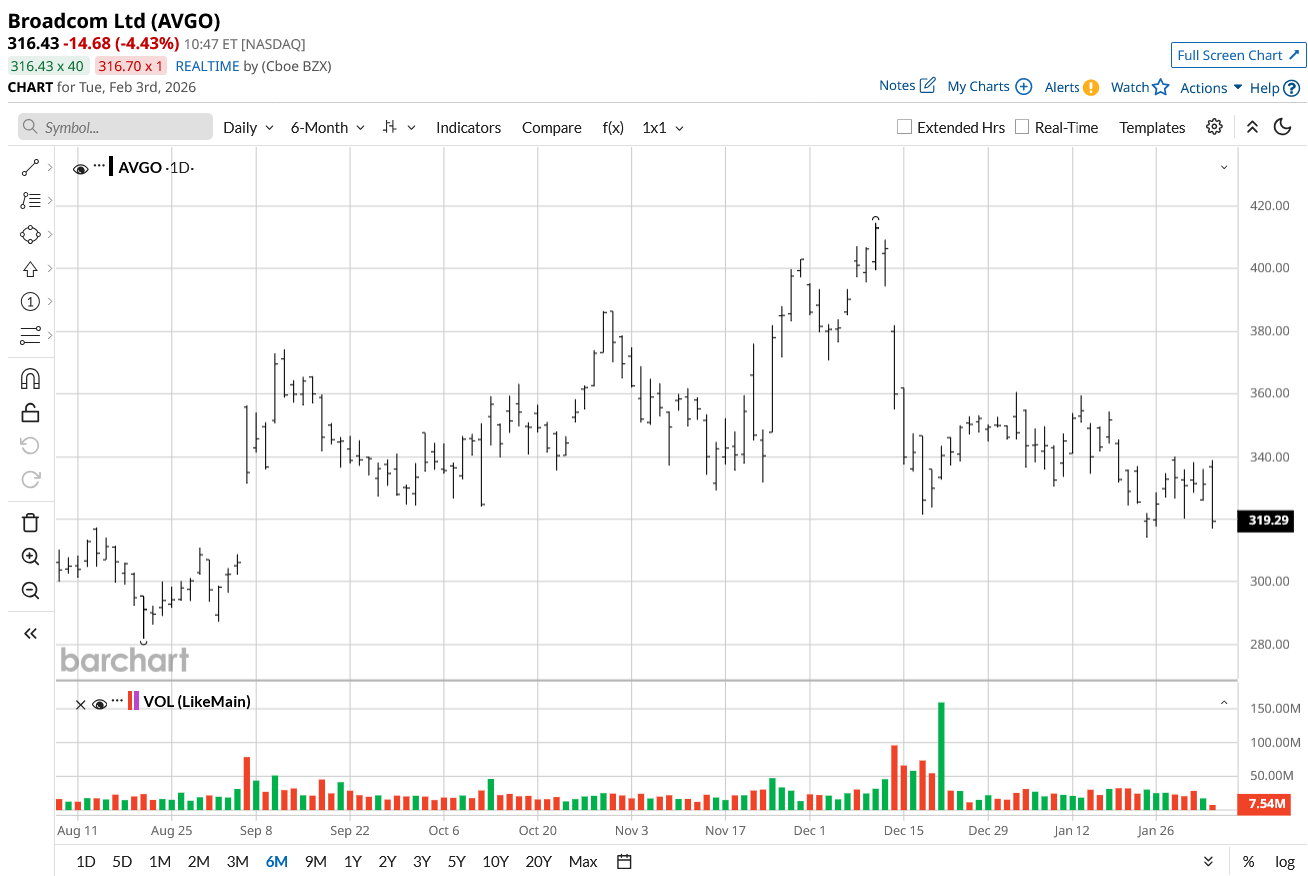Select the 20Y range button
The height and width of the screenshot is (876, 1308).
point(538,861)
